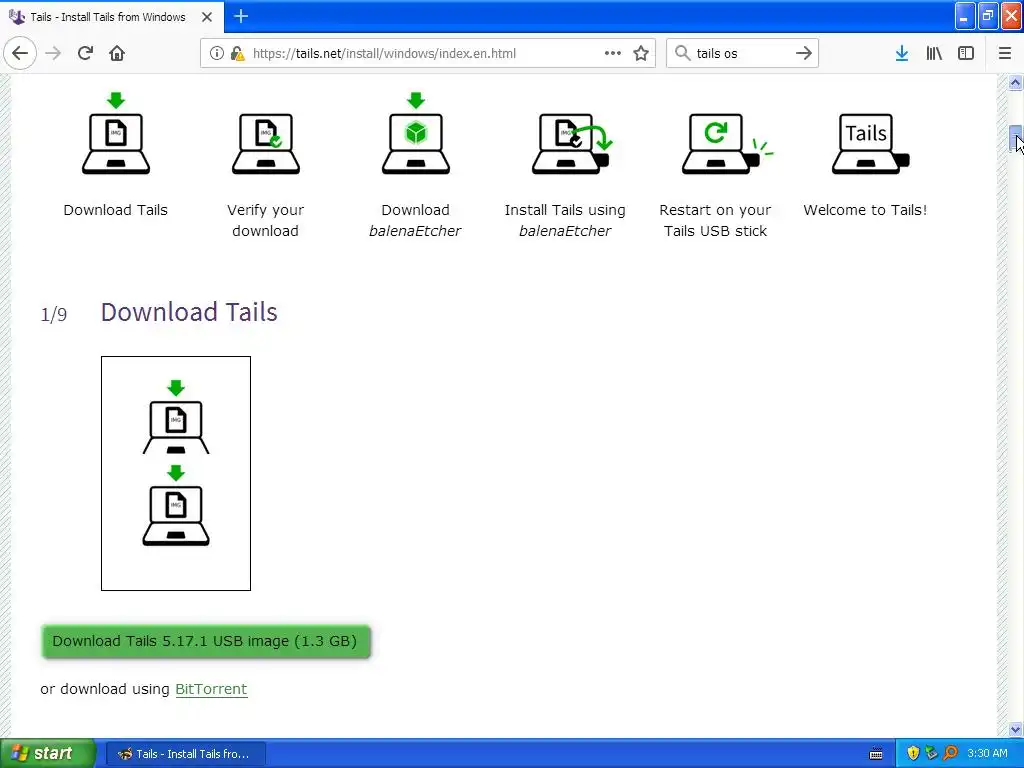This screenshot has width=1024, height=768.
Task: Submit the search with the arrow button
Action: click(804, 53)
